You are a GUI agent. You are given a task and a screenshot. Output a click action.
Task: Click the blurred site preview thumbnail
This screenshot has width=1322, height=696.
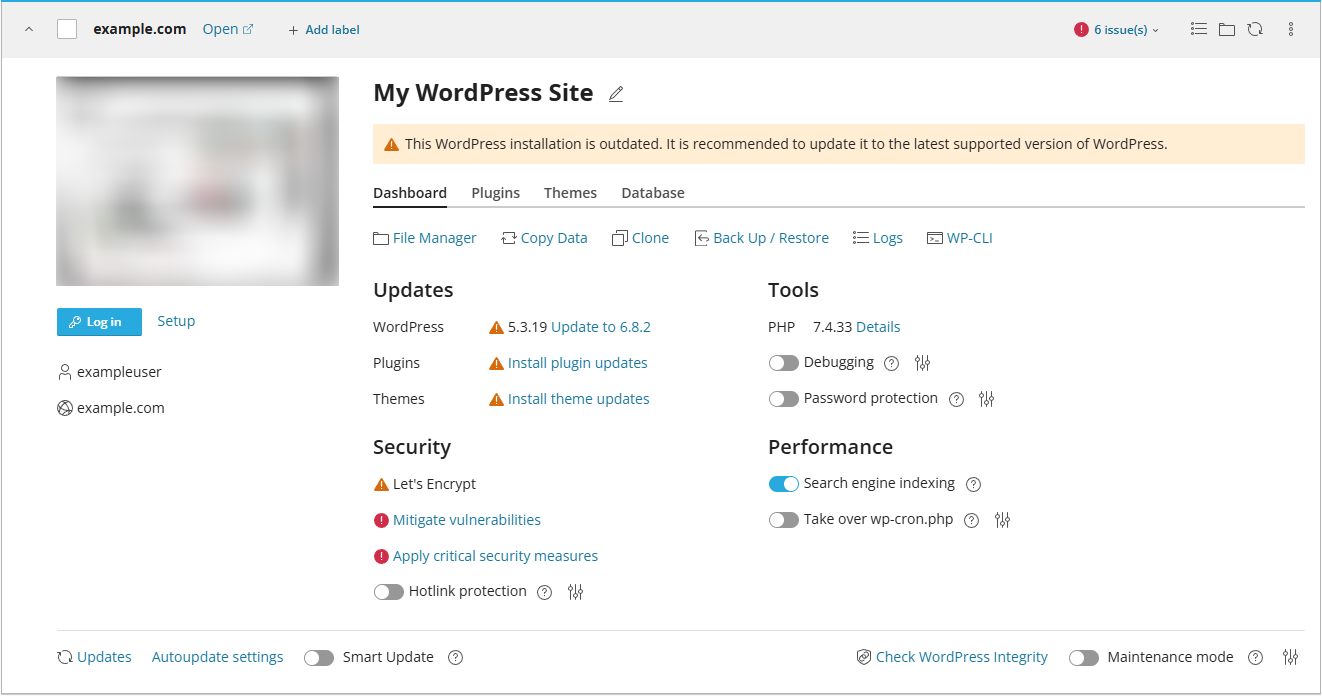coord(198,181)
